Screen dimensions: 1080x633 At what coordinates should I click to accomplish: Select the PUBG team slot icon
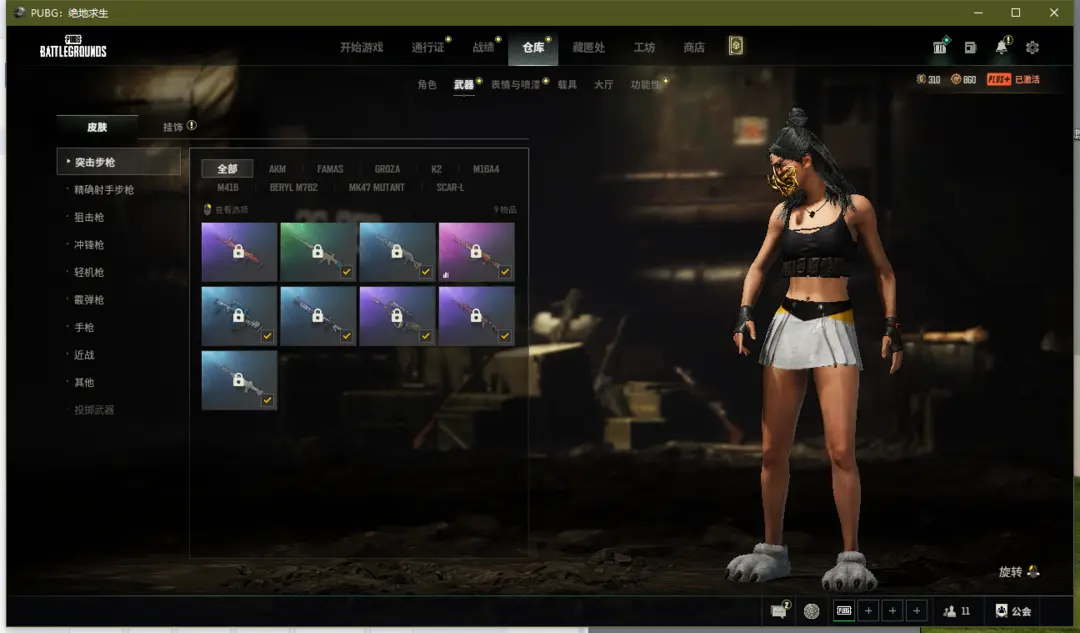pyautogui.click(x=844, y=611)
